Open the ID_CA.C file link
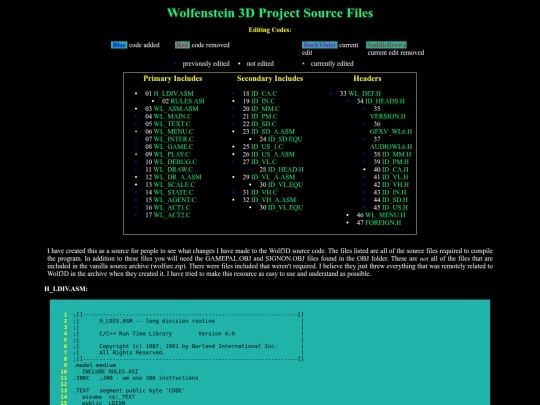The image size is (540, 405). (x=264, y=94)
